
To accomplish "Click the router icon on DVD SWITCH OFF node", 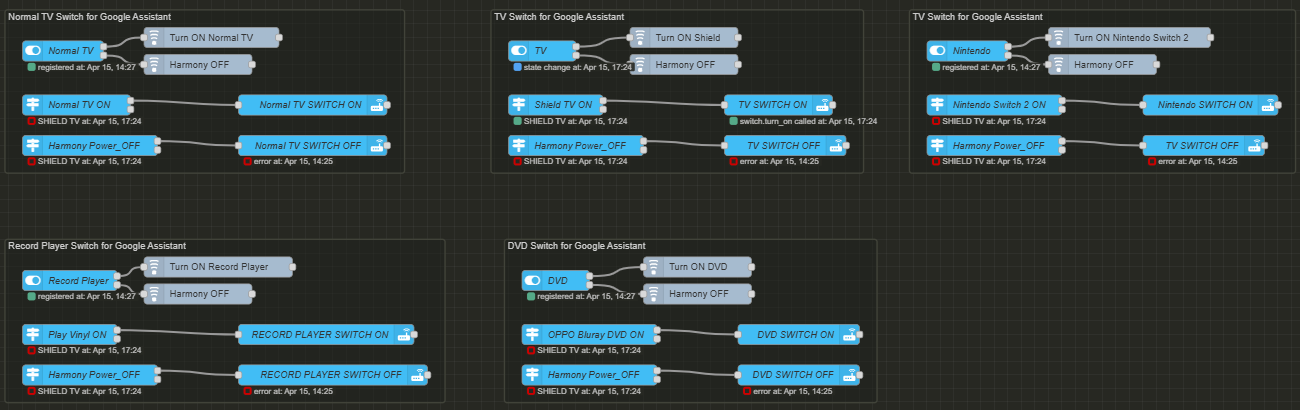I will [850, 375].
